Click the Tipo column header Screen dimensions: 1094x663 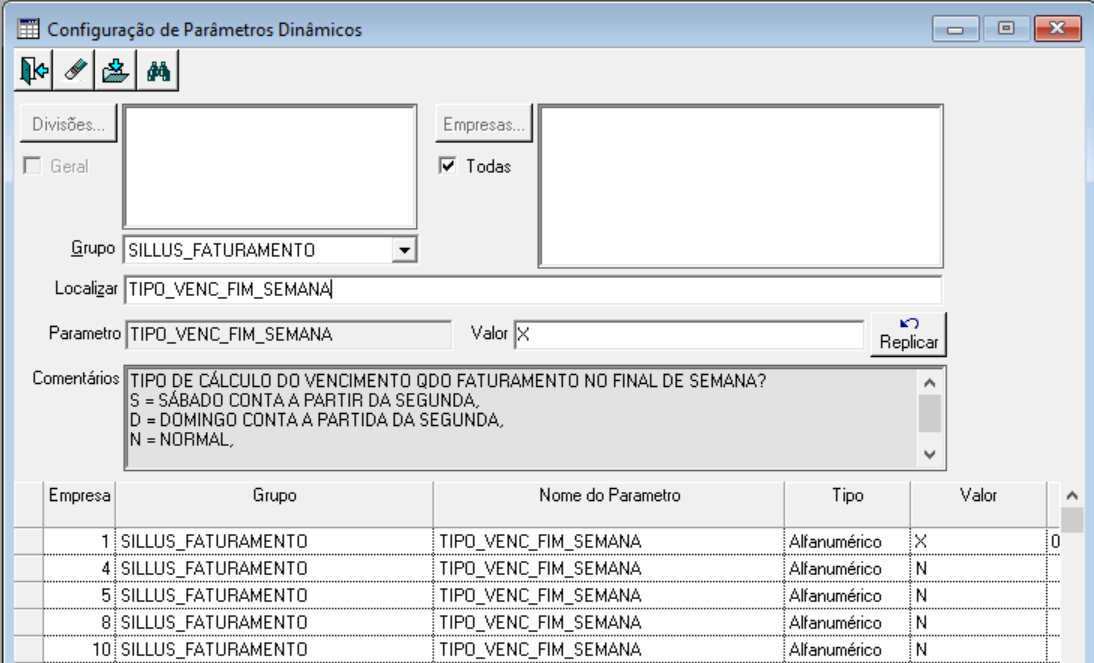[x=848, y=503]
